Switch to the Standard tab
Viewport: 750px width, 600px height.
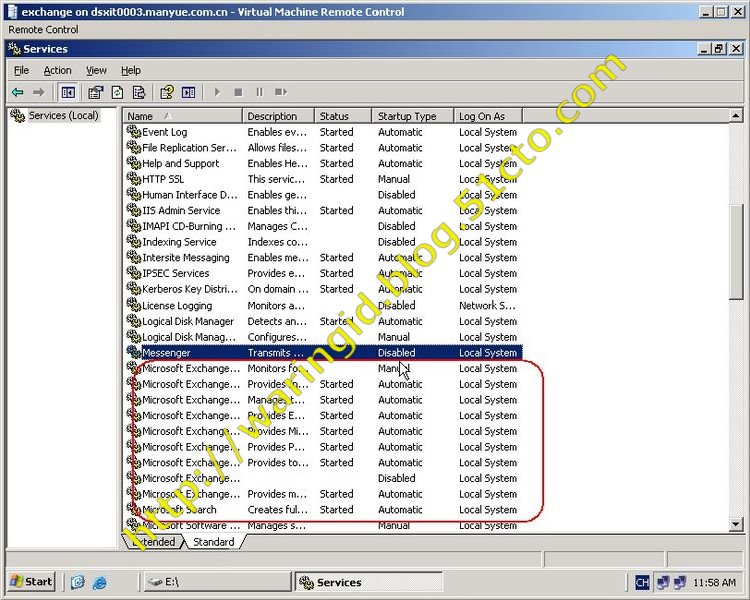pos(213,542)
